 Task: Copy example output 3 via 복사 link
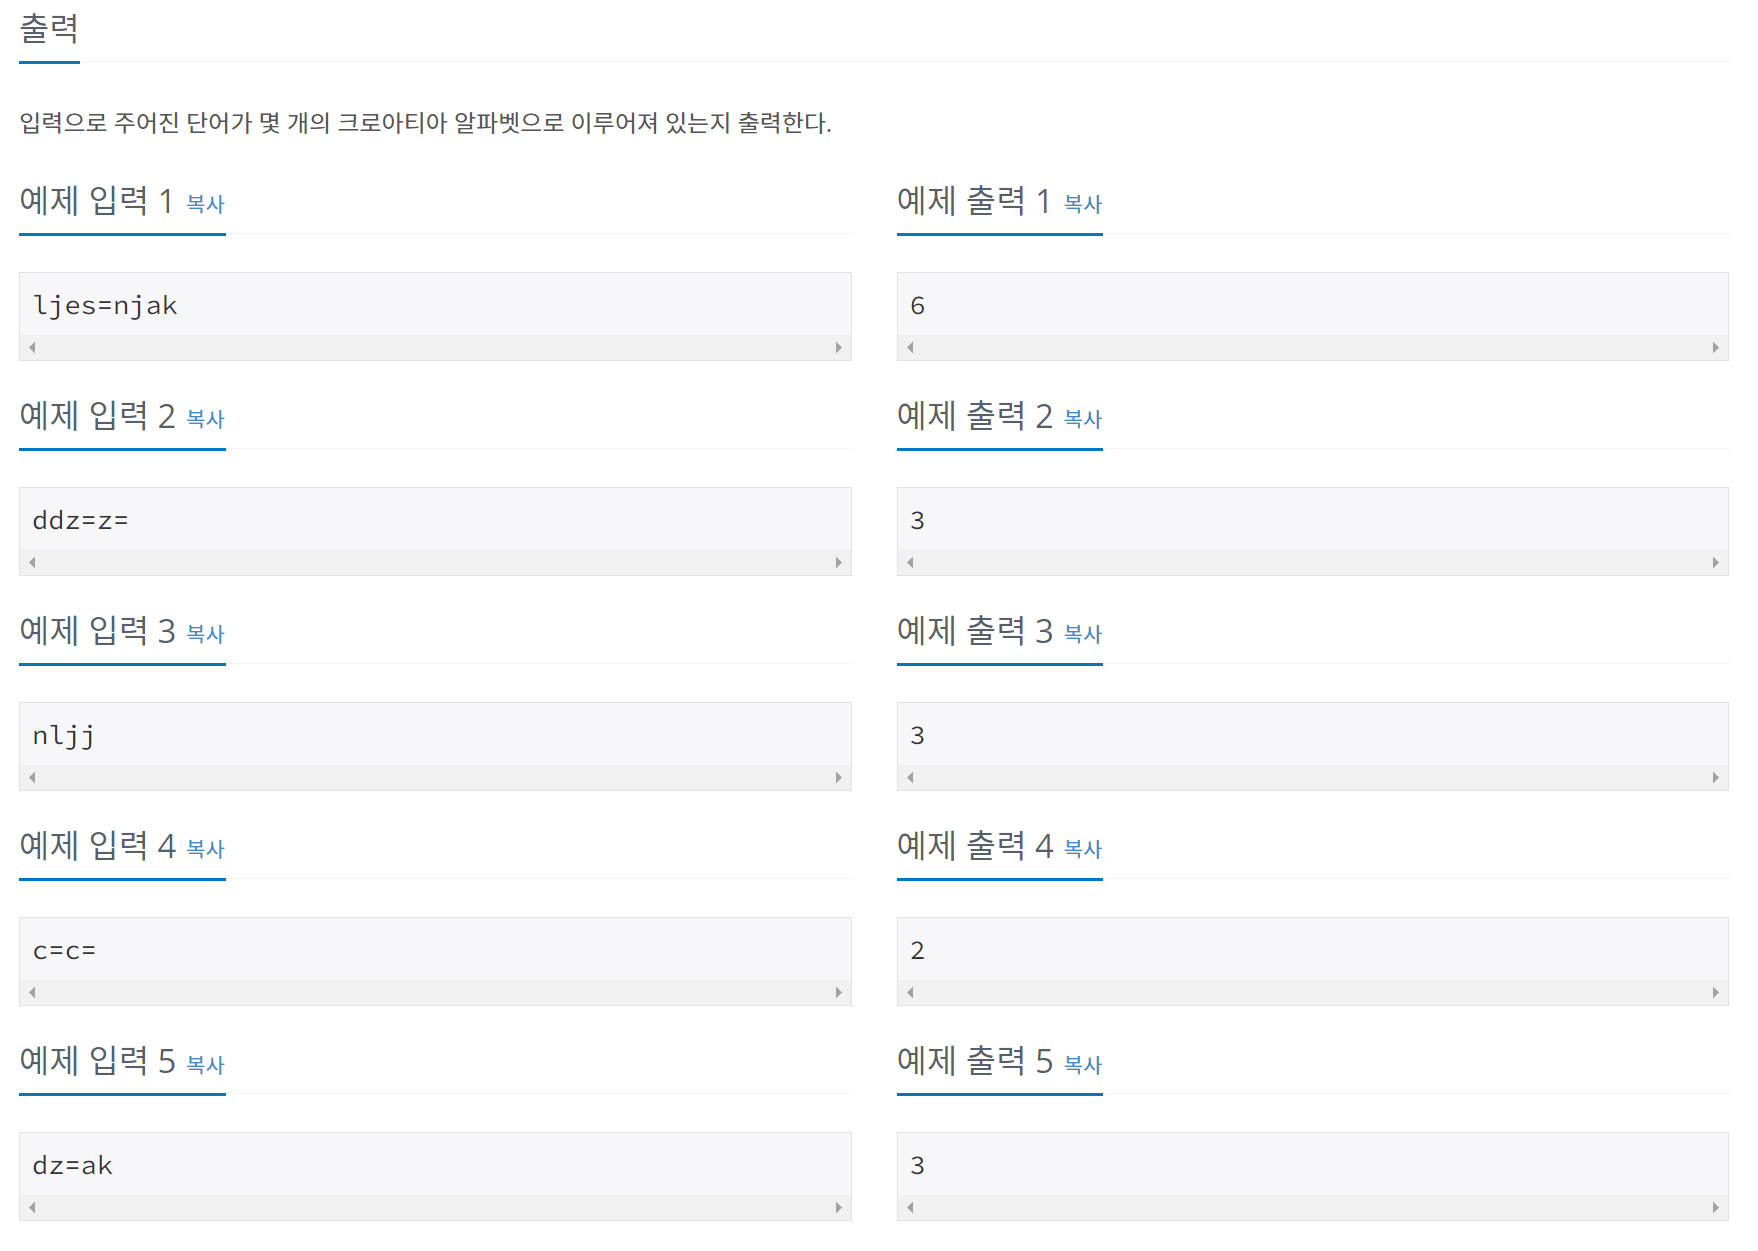pos(1082,634)
